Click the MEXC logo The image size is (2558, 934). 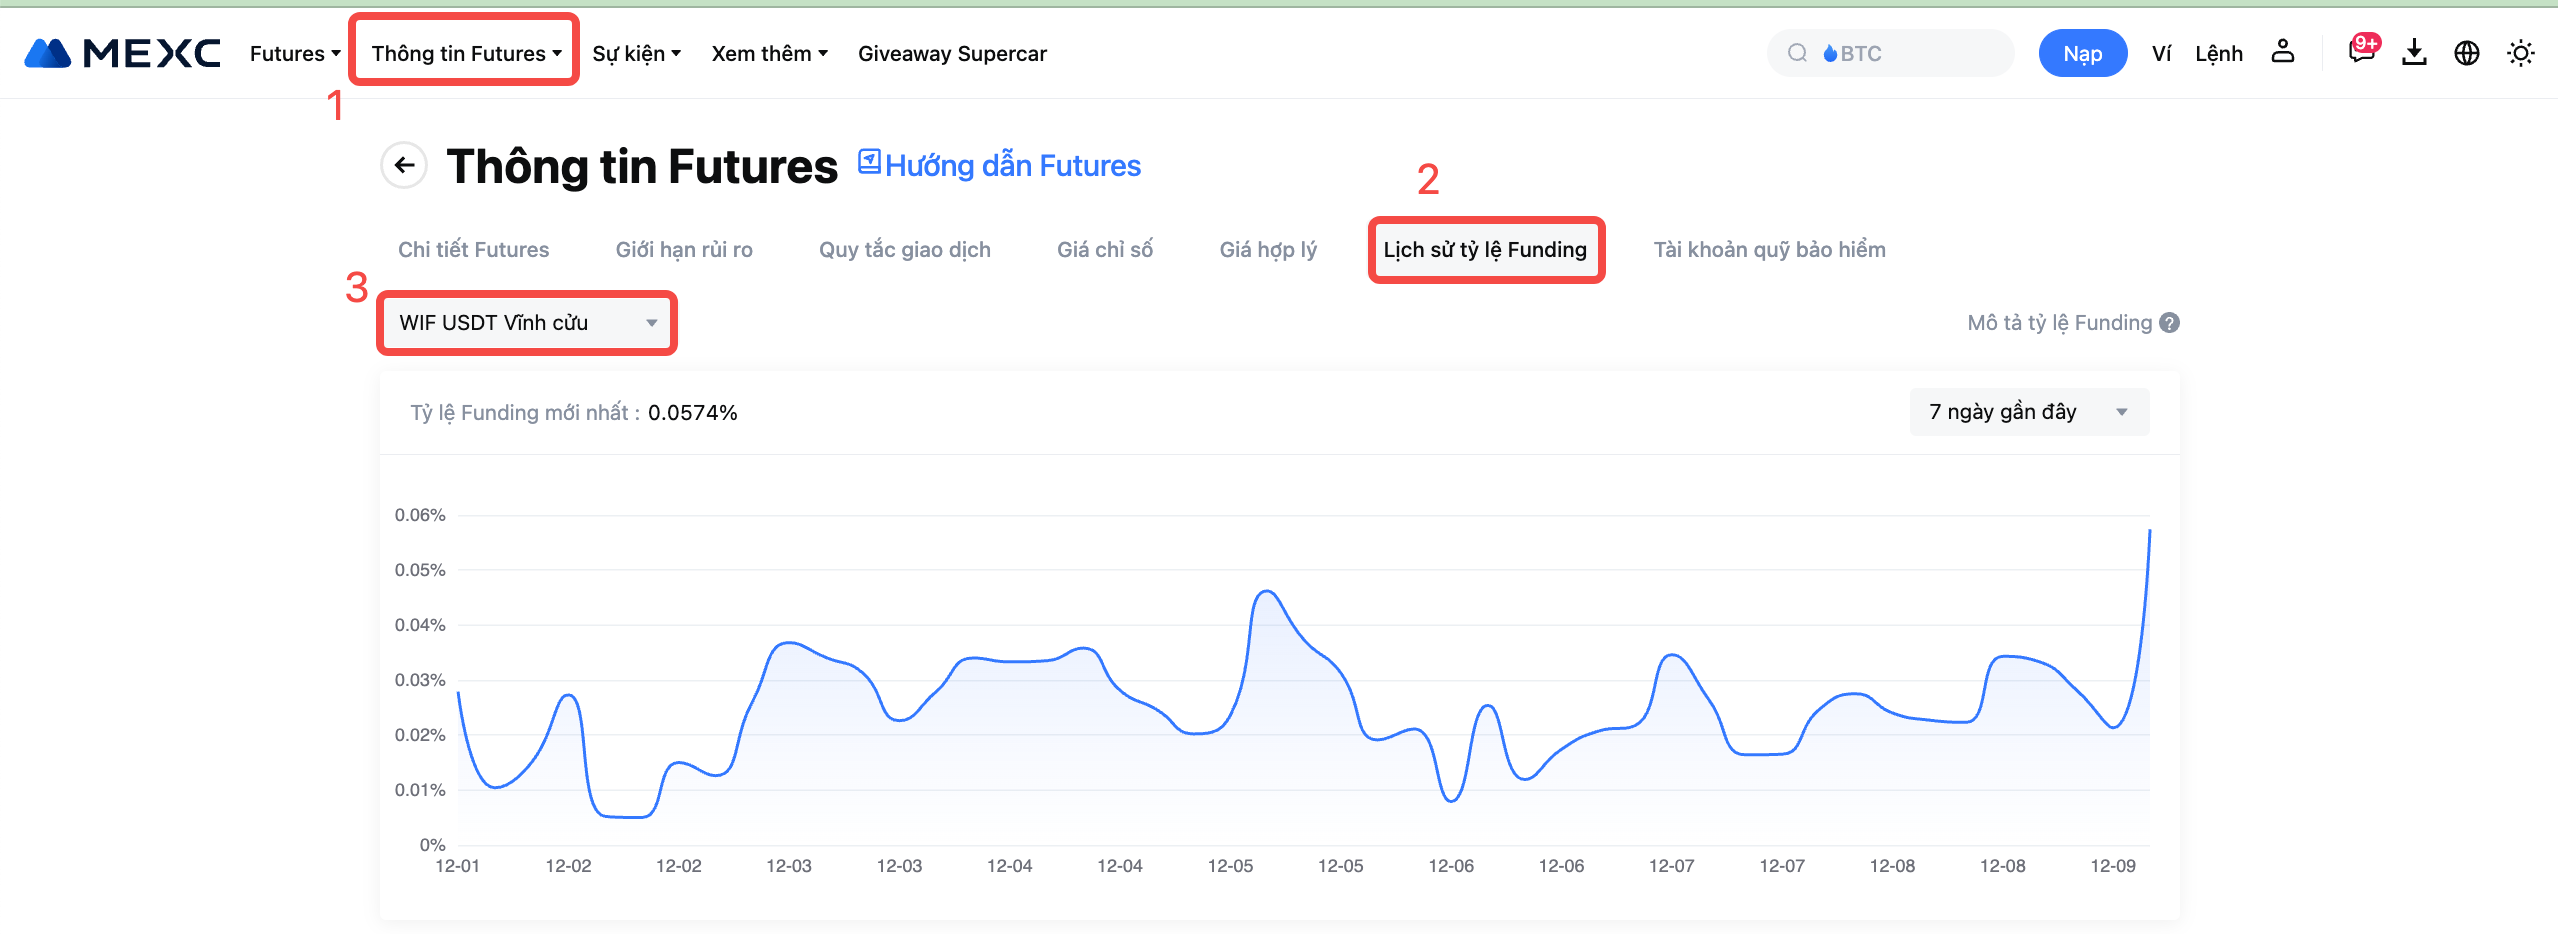pos(122,53)
